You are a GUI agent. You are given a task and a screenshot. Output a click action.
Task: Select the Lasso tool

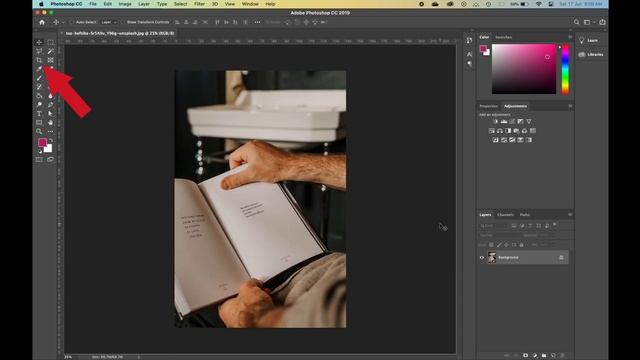39,51
